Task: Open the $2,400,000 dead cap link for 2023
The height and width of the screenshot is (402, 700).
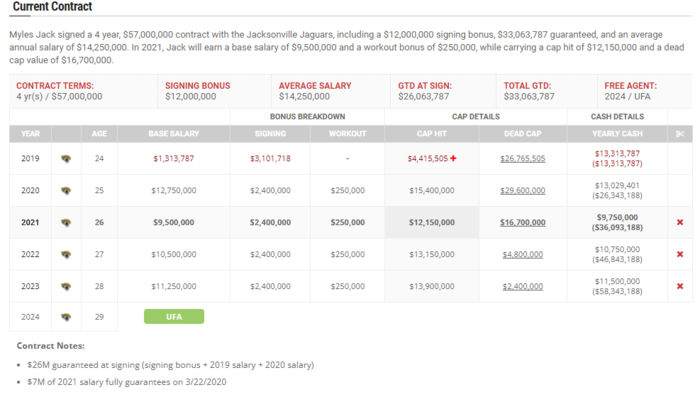Action: tap(522, 286)
